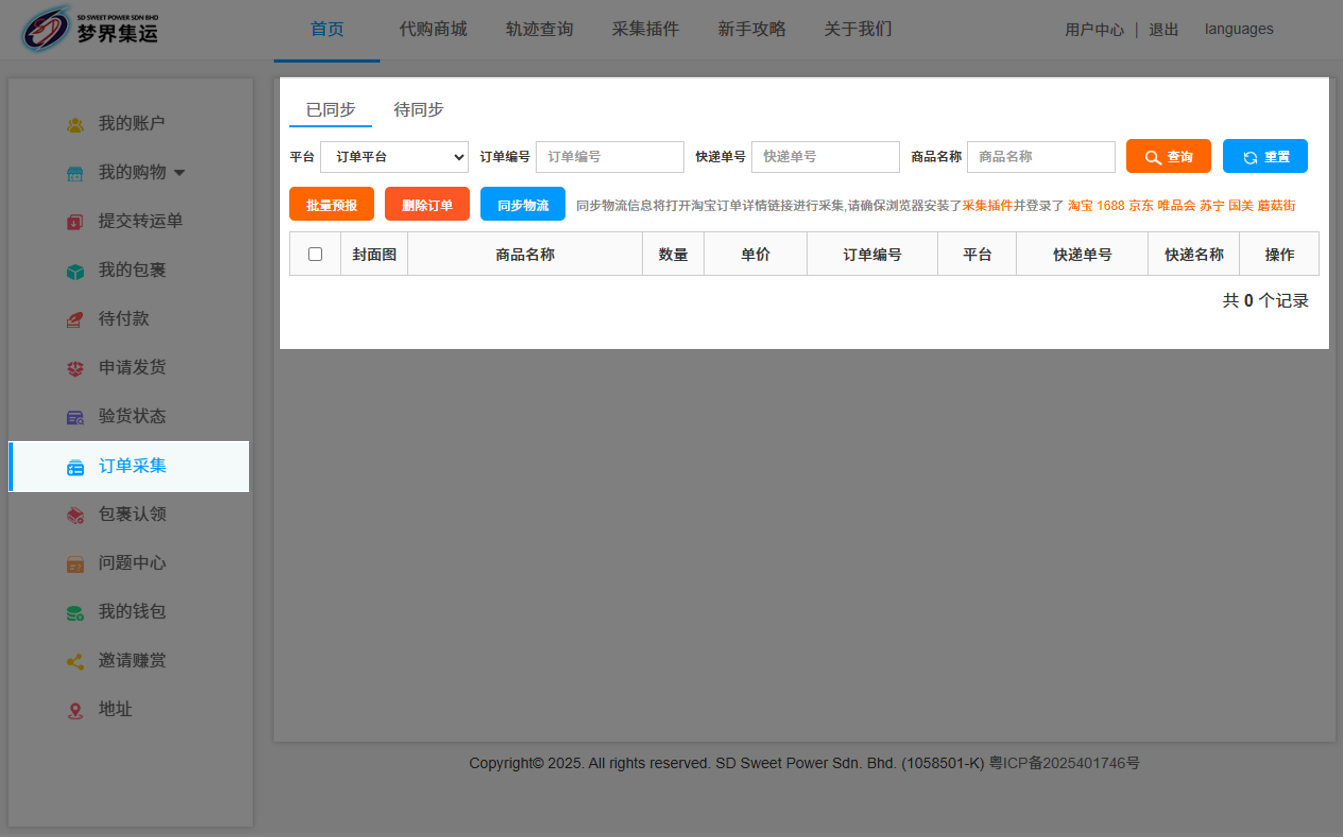Open the languages menu

[x=1239, y=29]
